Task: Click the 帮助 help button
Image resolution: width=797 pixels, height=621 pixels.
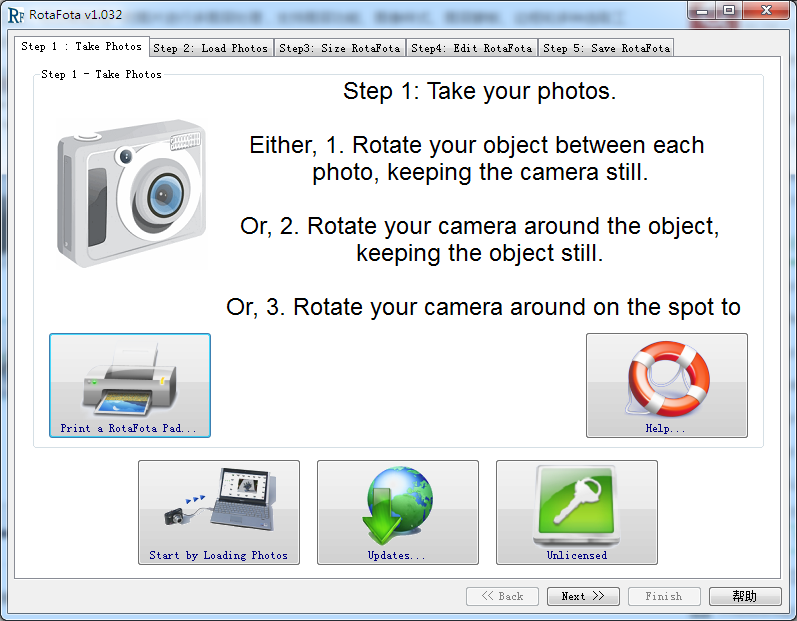Action: (745, 596)
